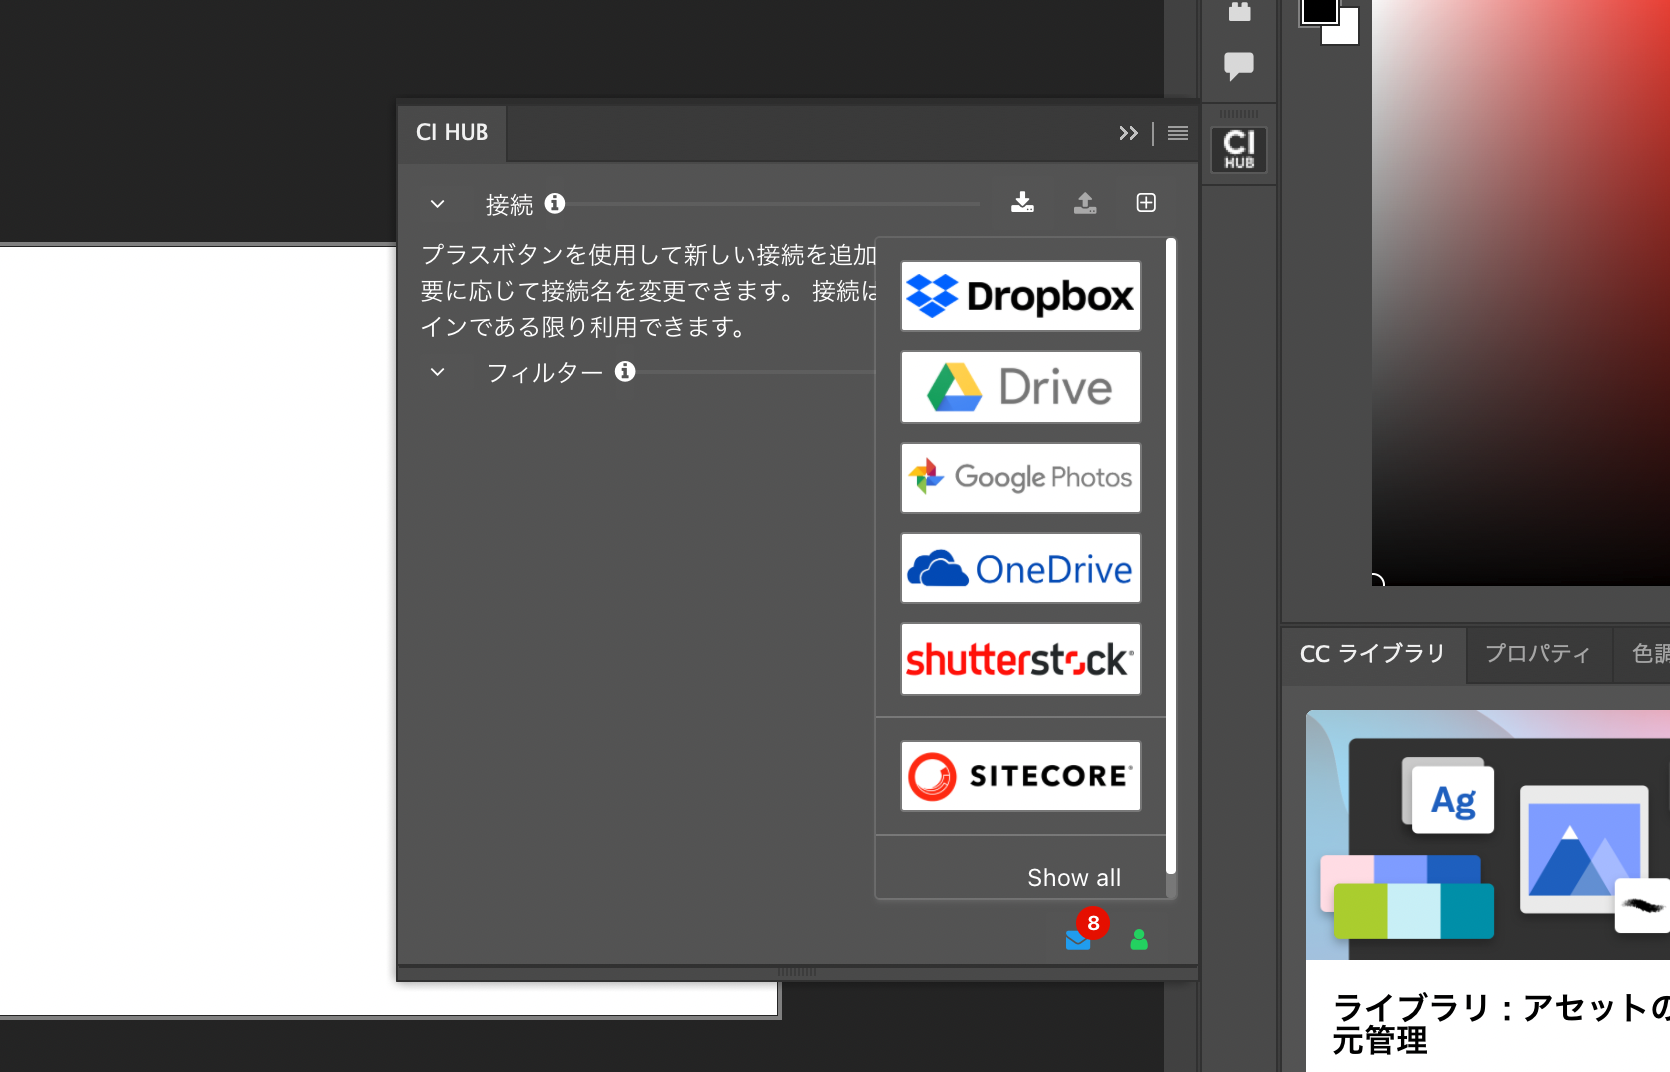
Task: Click the comments speech bubble dock icon
Action: tap(1239, 66)
